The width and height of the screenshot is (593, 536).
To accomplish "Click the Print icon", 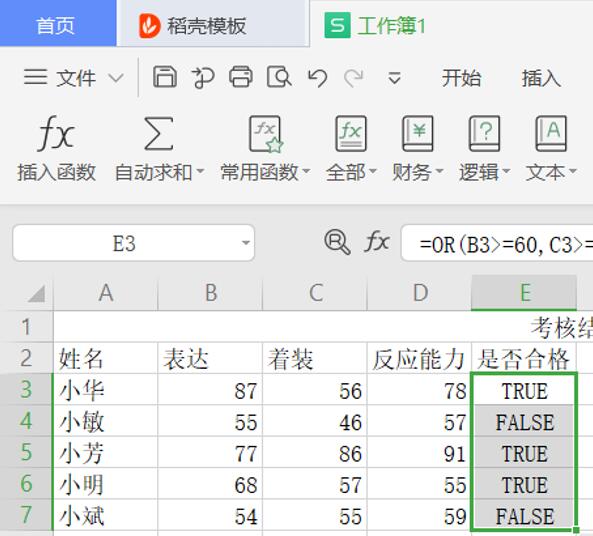I will pyautogui.click(x=241, y=77).
